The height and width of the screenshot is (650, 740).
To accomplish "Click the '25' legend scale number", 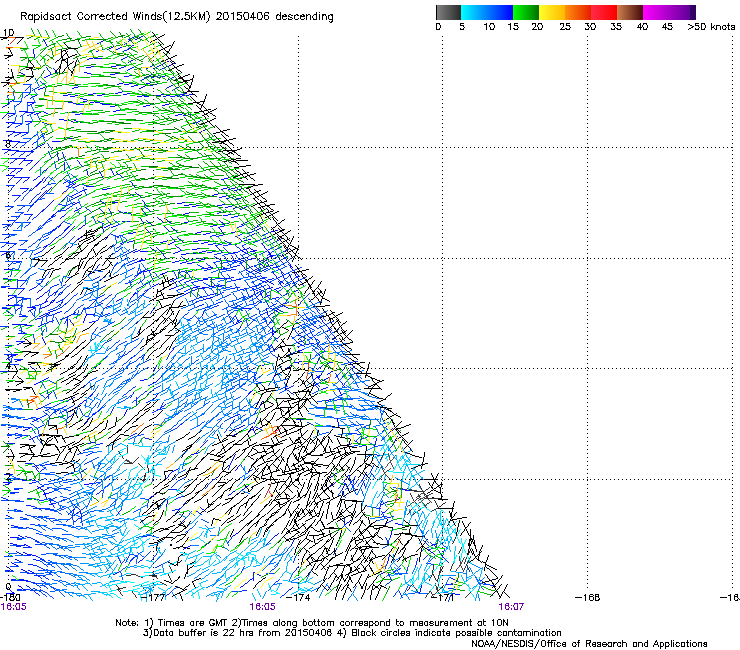I will click(x=565, y=27).
